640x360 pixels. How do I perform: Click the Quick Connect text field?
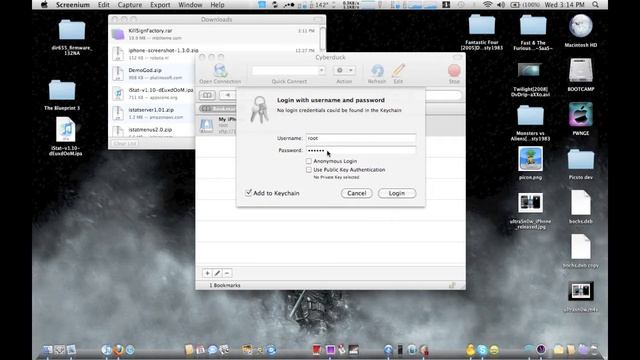(x=285, y=71)
